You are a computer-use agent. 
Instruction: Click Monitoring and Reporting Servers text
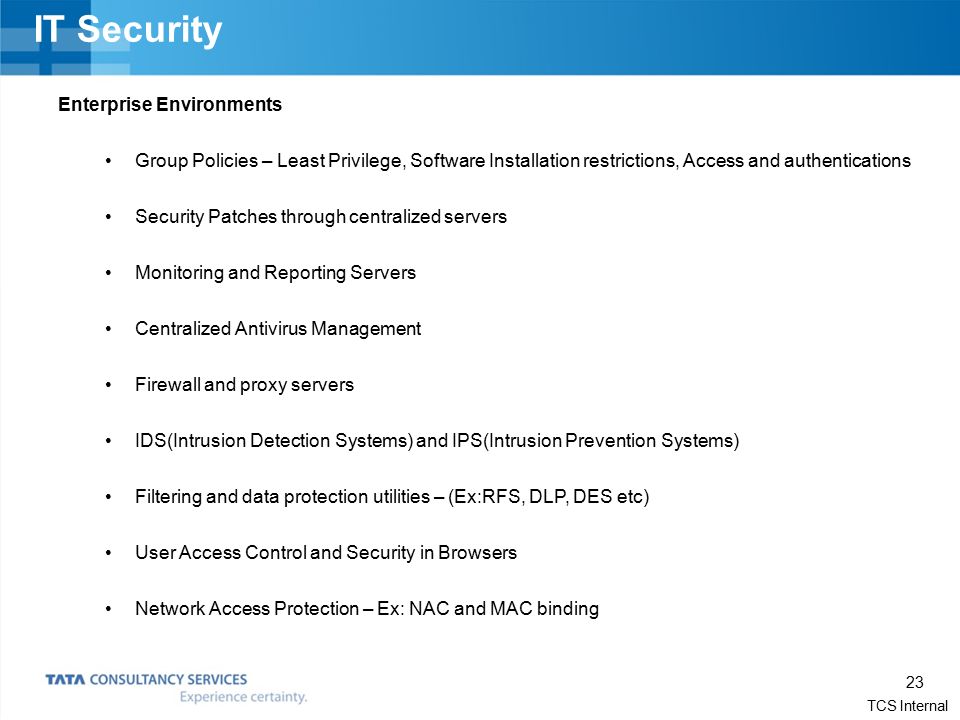[x=275, y=272]
